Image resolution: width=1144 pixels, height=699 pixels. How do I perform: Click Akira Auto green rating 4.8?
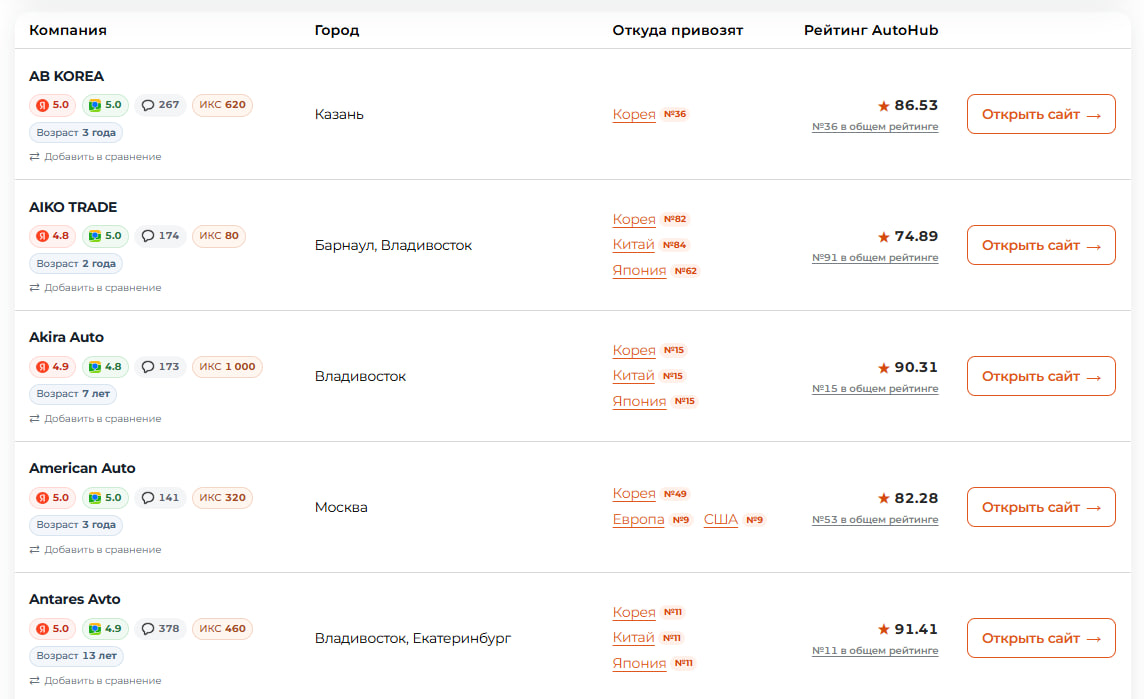point(105,366)
